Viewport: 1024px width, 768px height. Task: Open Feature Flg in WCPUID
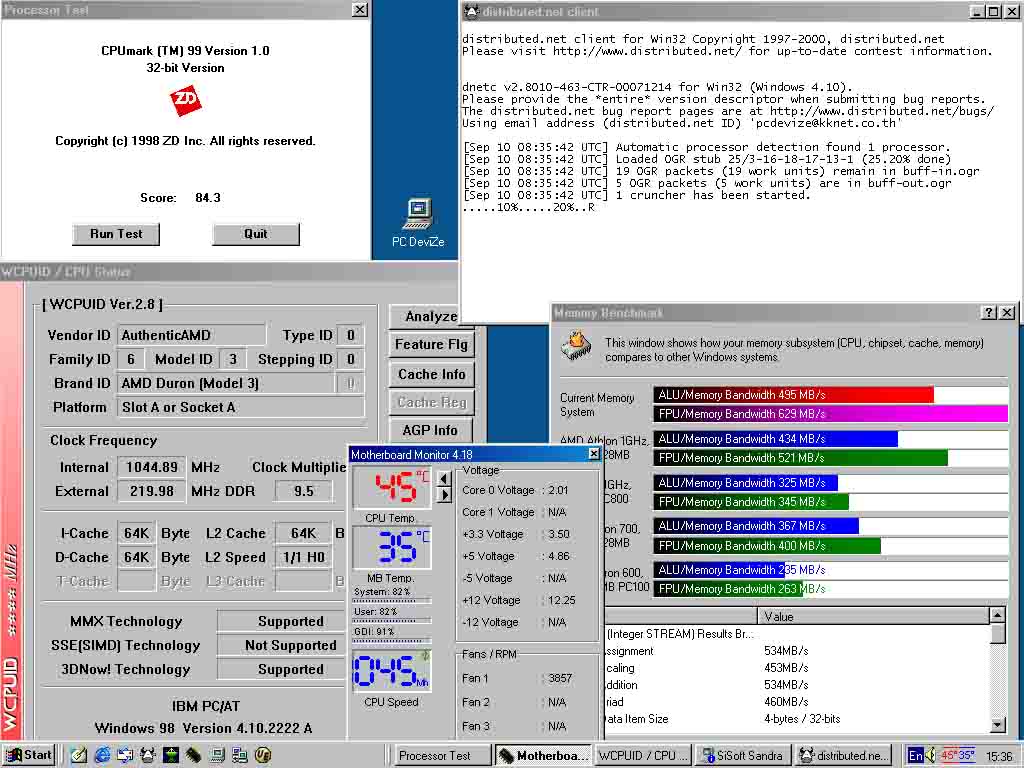point(431,344)
